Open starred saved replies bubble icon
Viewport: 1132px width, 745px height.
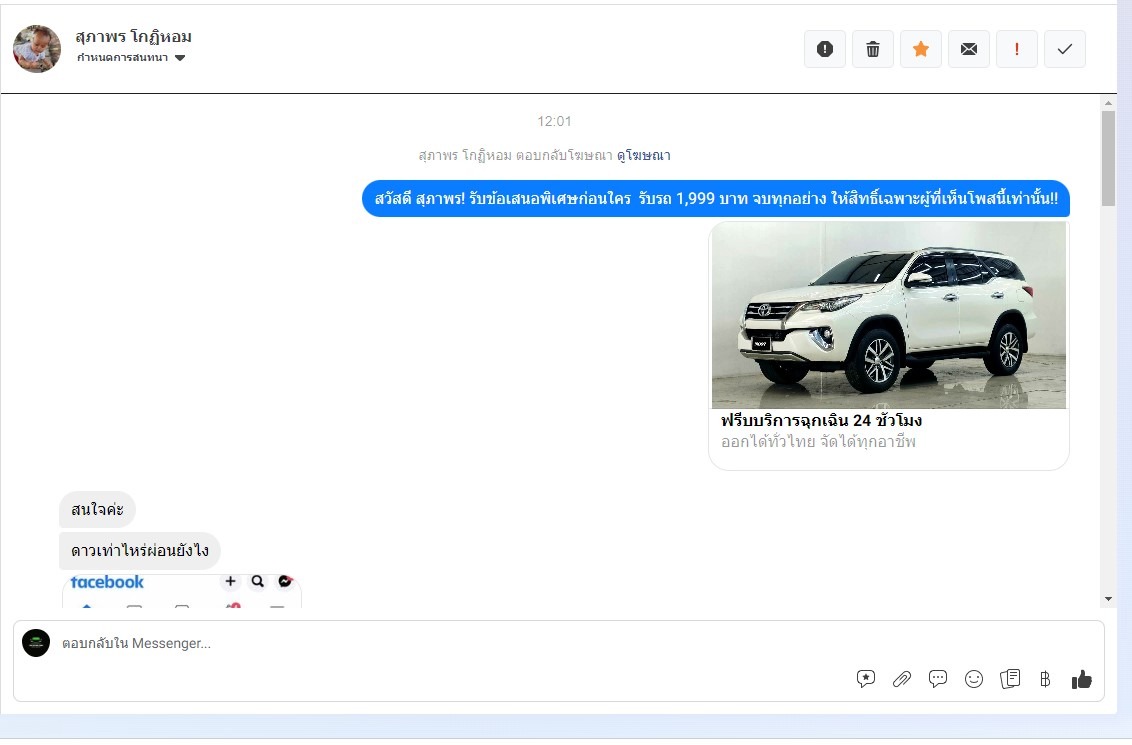[866, 679]
